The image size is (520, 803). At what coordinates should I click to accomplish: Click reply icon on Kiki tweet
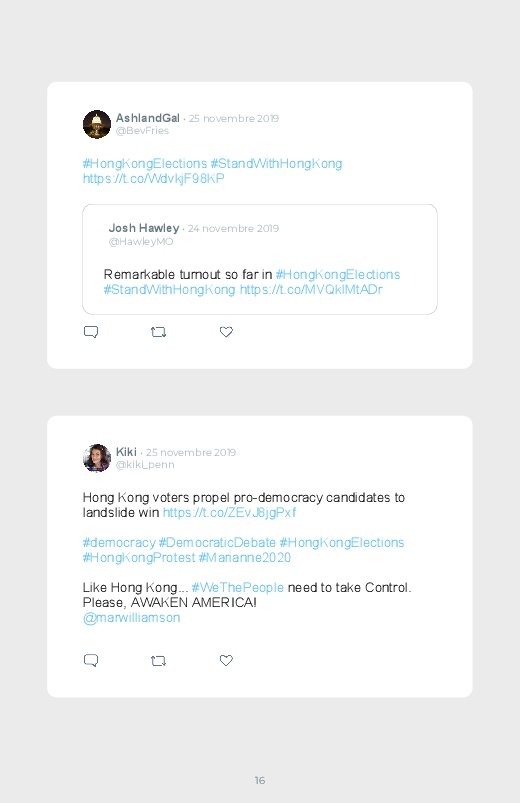91,661
